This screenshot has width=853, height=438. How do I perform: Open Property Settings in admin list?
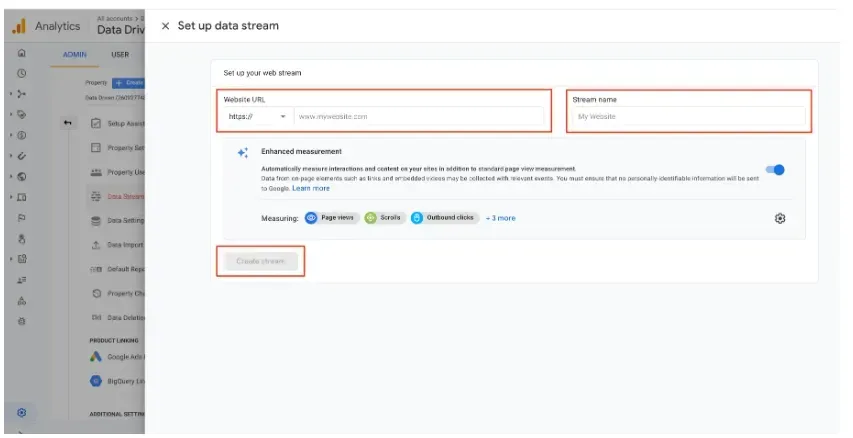pos(117,148)
